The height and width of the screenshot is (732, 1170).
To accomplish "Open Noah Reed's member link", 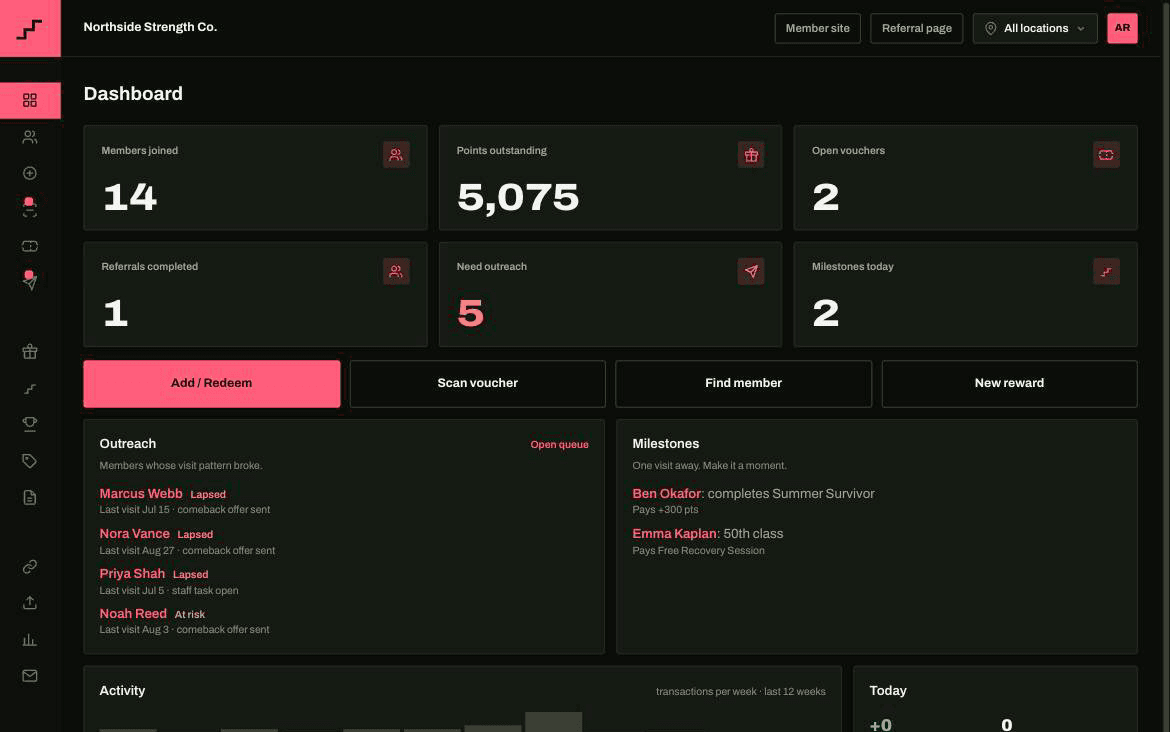I will [133, 613].
